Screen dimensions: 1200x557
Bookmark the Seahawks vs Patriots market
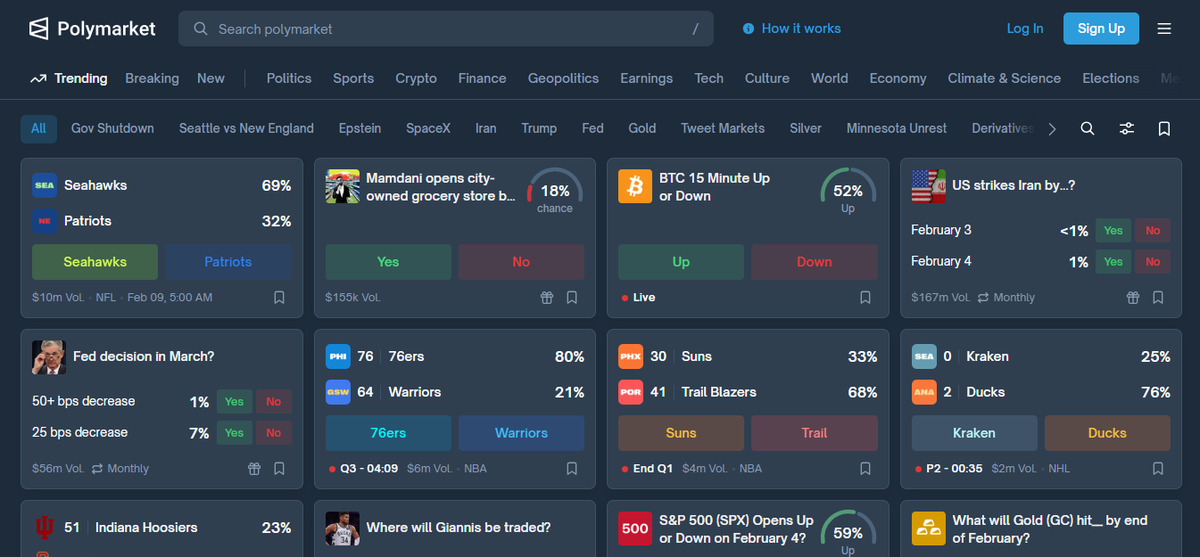(x=279, y=297)
